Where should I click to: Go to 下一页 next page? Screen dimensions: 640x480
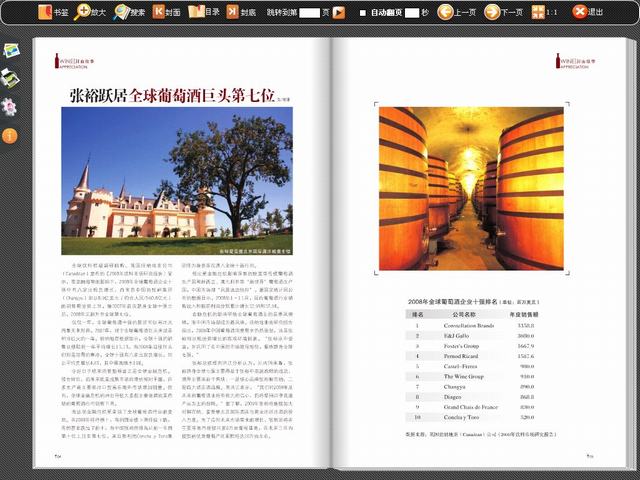(x=503, y=12)
